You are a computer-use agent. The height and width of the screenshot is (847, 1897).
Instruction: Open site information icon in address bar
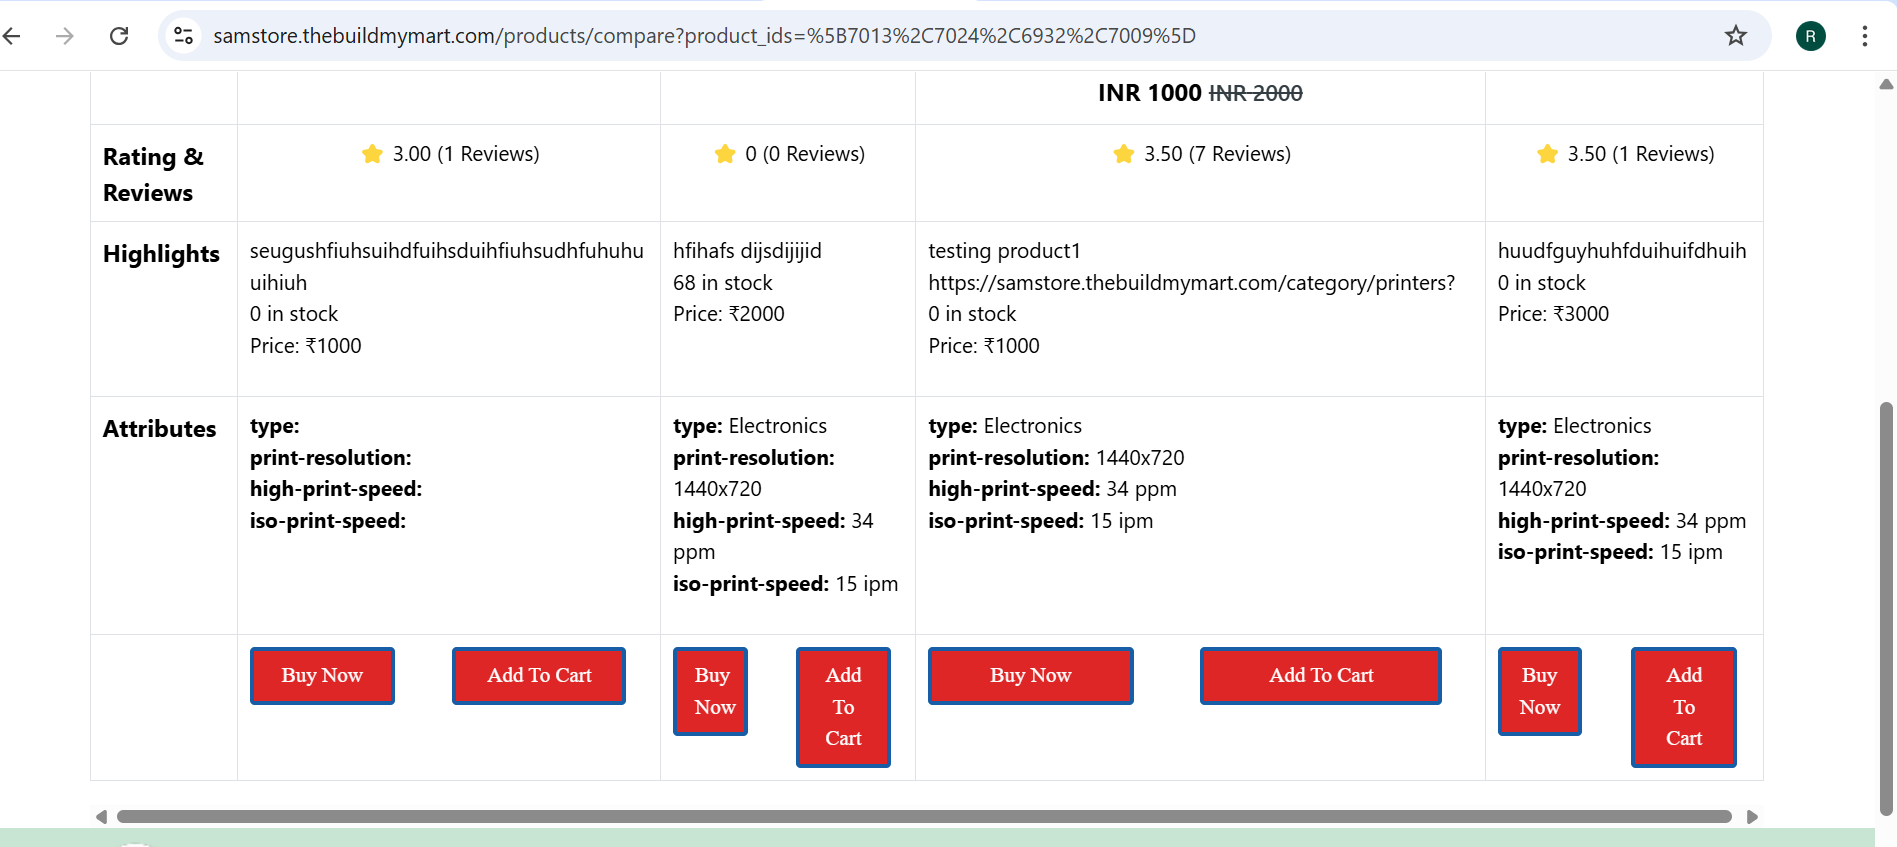183,36
